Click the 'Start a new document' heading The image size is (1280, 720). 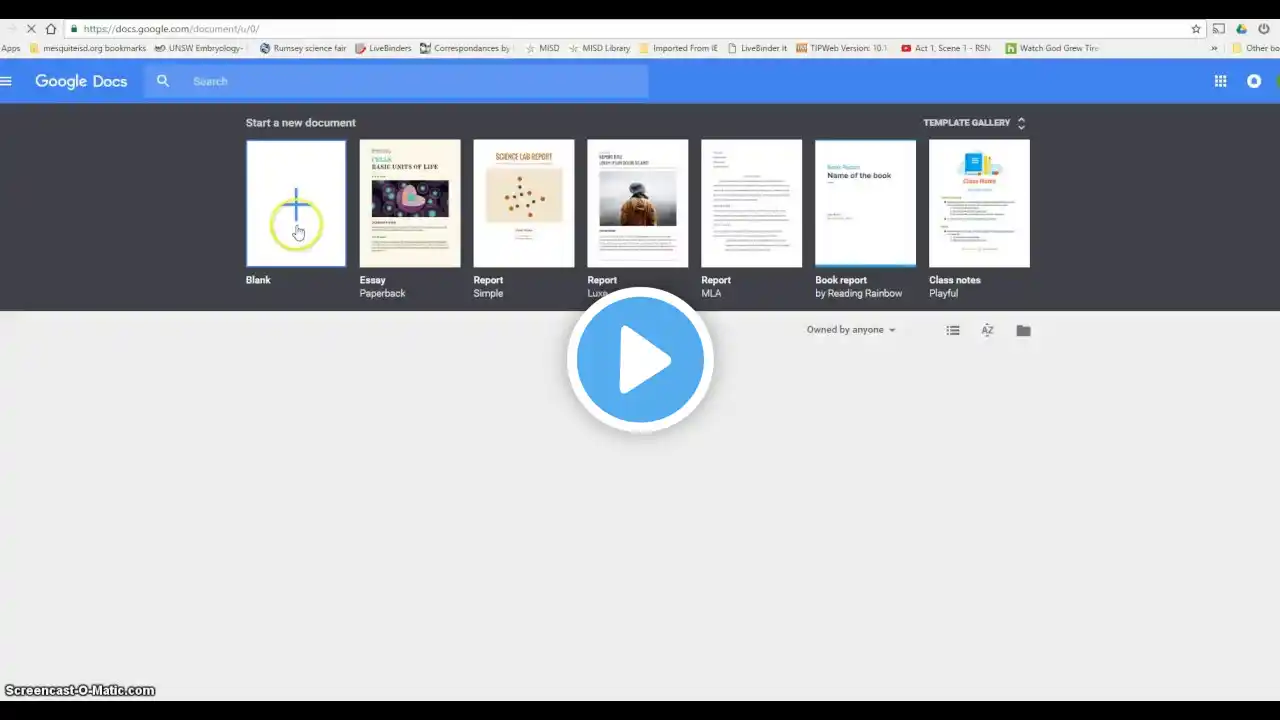(301, 123)
